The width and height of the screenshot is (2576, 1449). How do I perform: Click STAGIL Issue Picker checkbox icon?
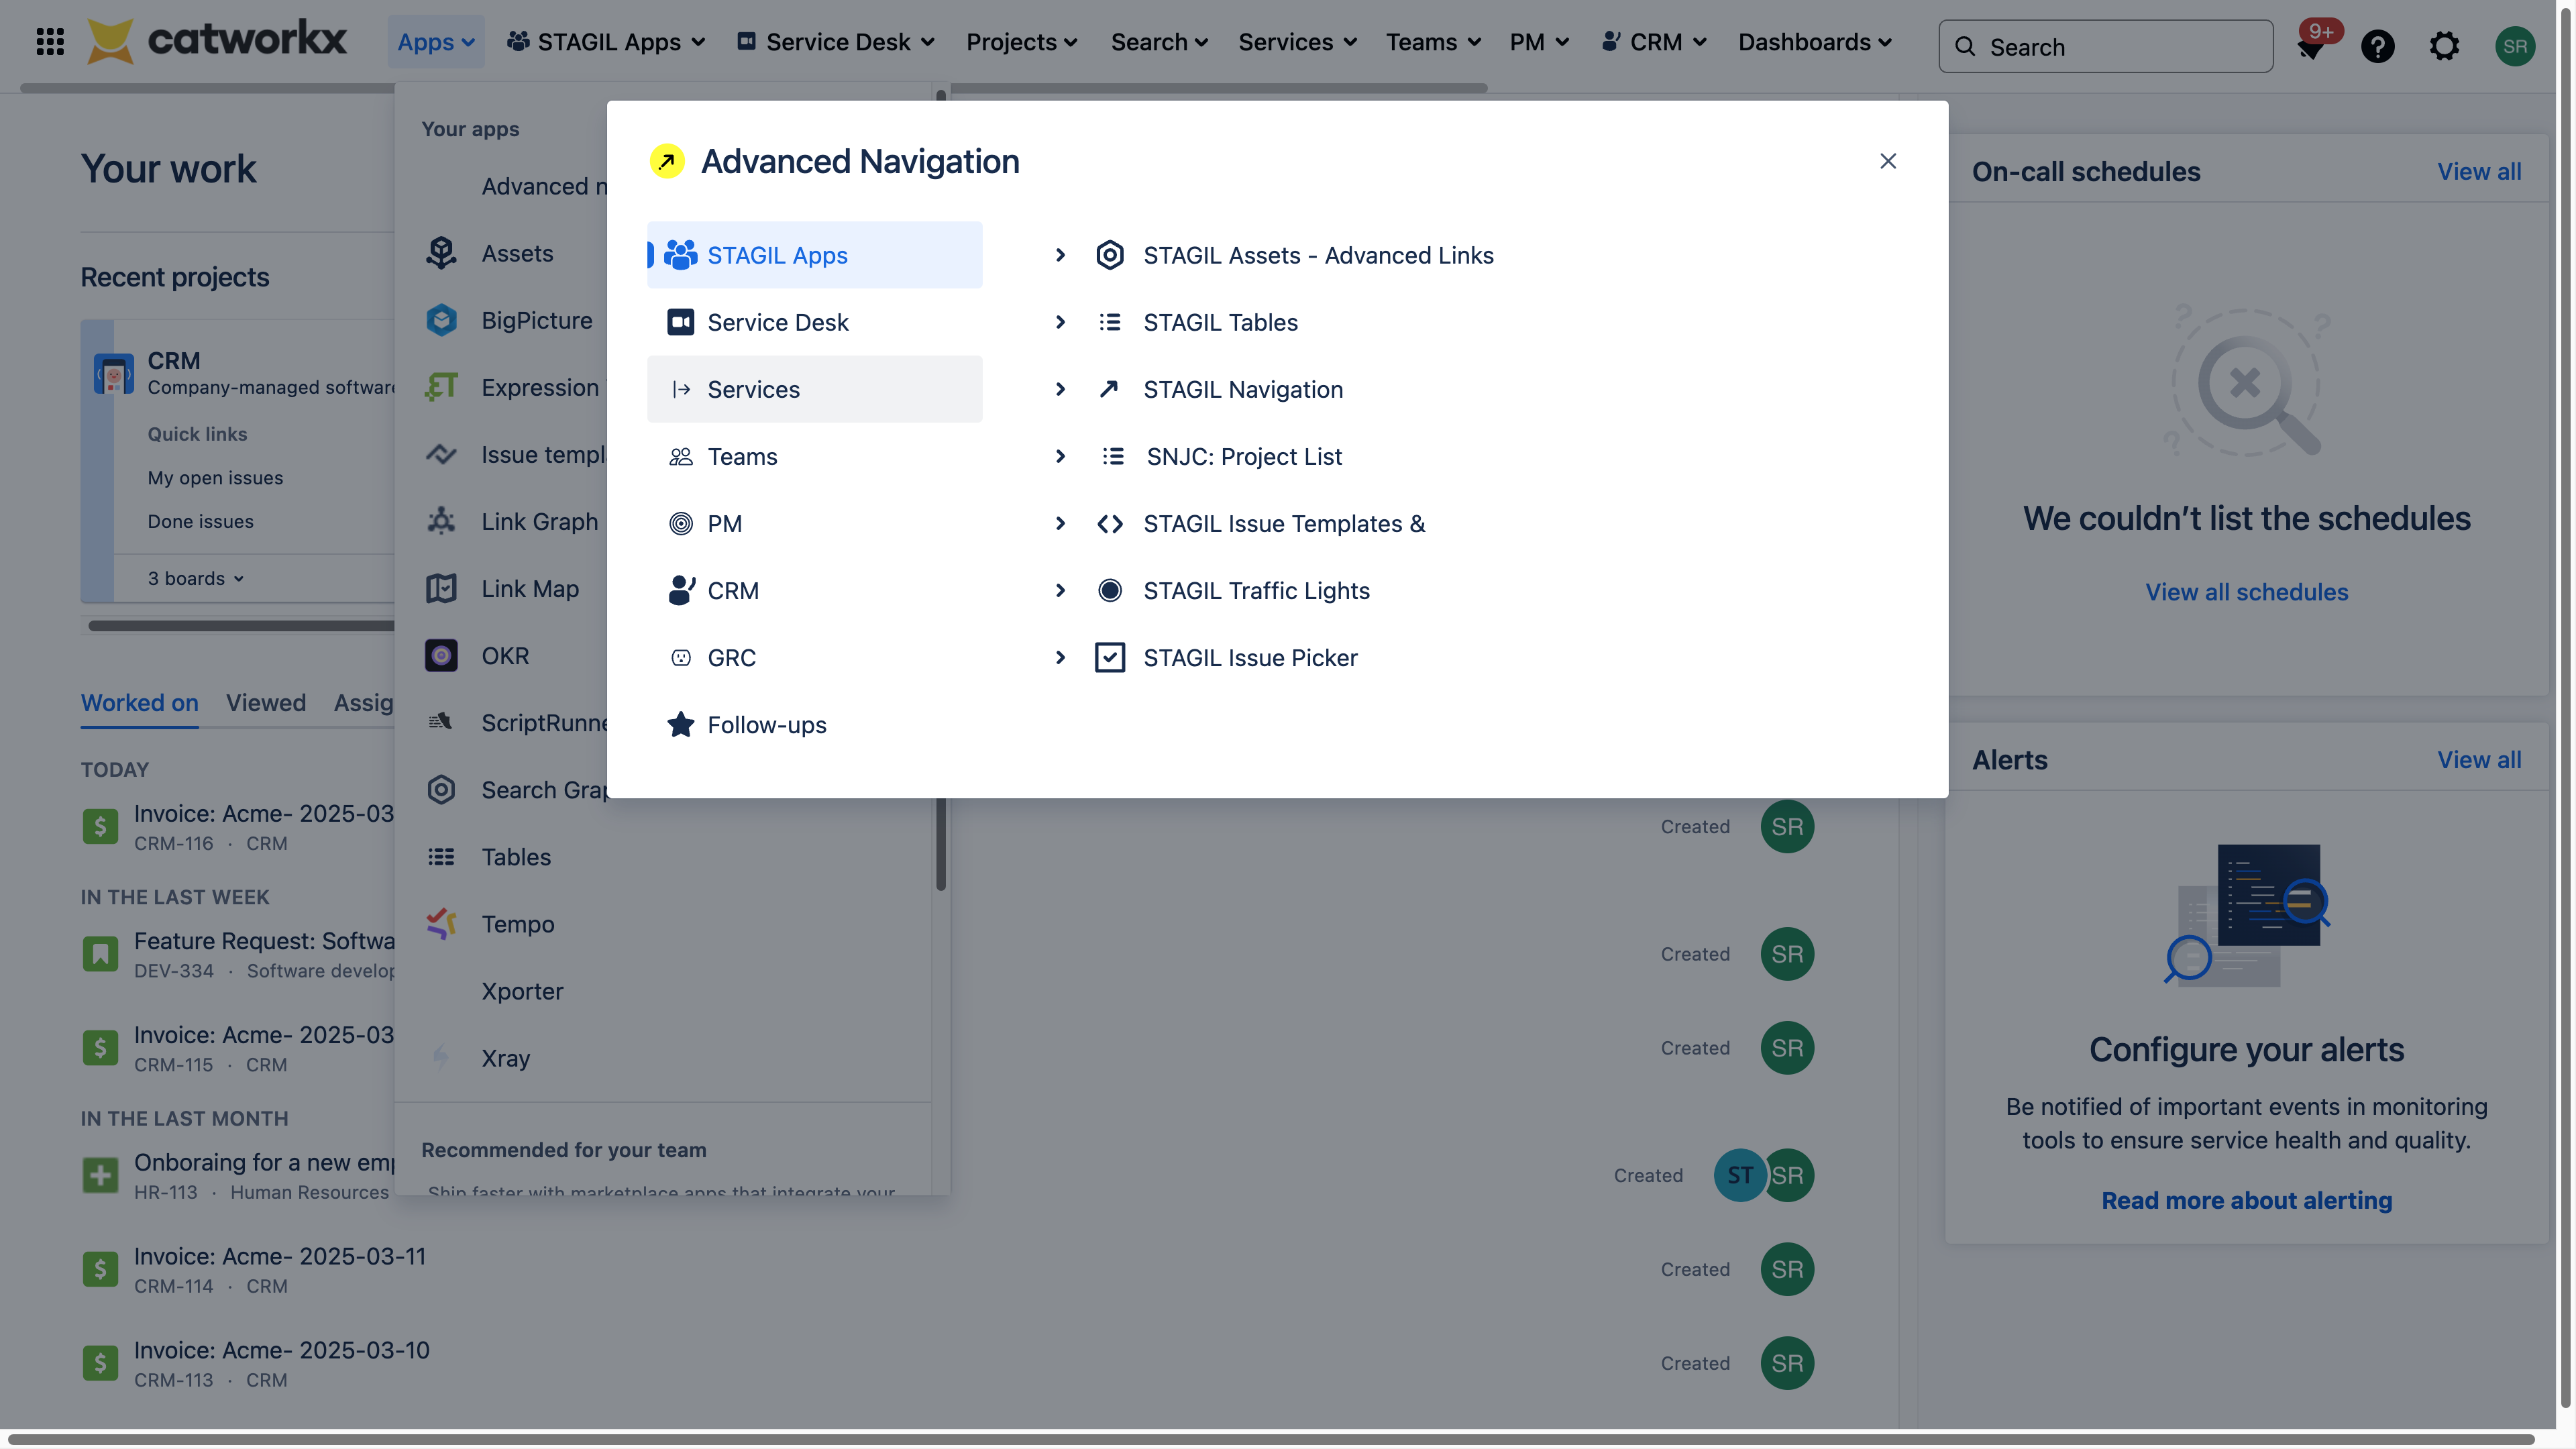point(1109,657)
